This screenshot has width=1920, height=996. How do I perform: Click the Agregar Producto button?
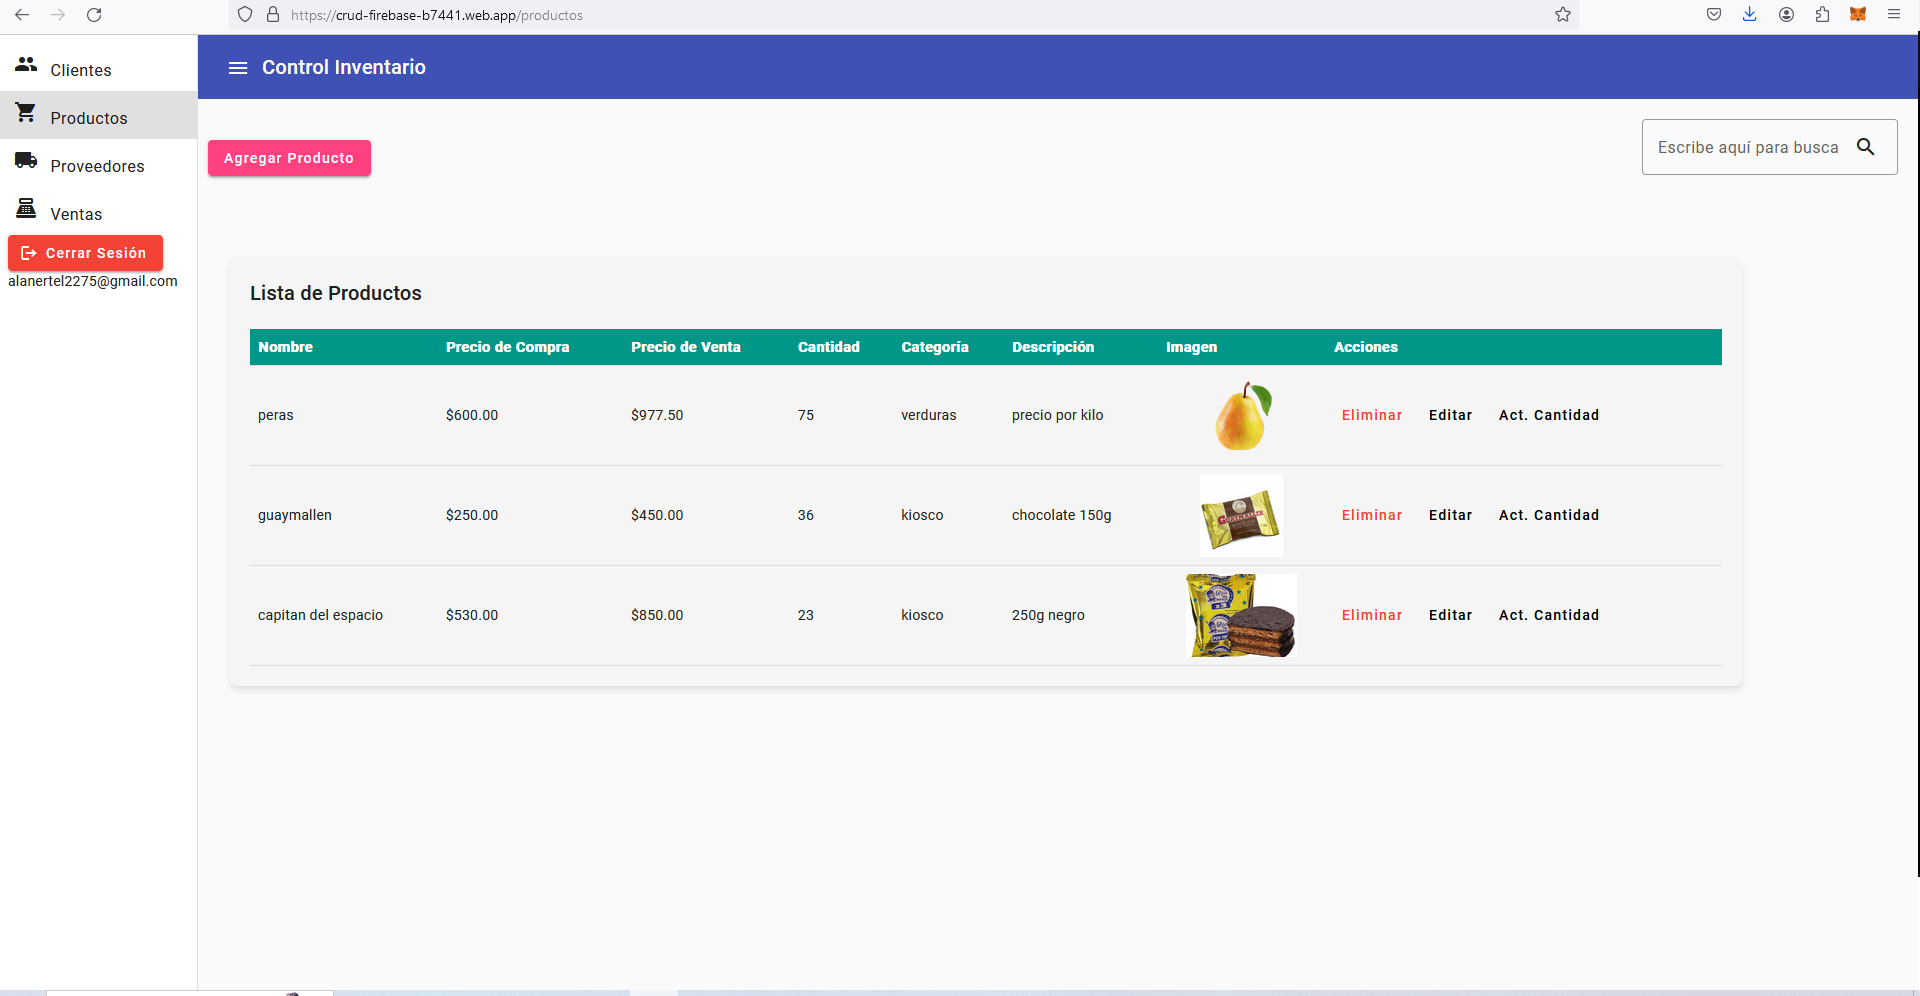[x=289, y=158]
